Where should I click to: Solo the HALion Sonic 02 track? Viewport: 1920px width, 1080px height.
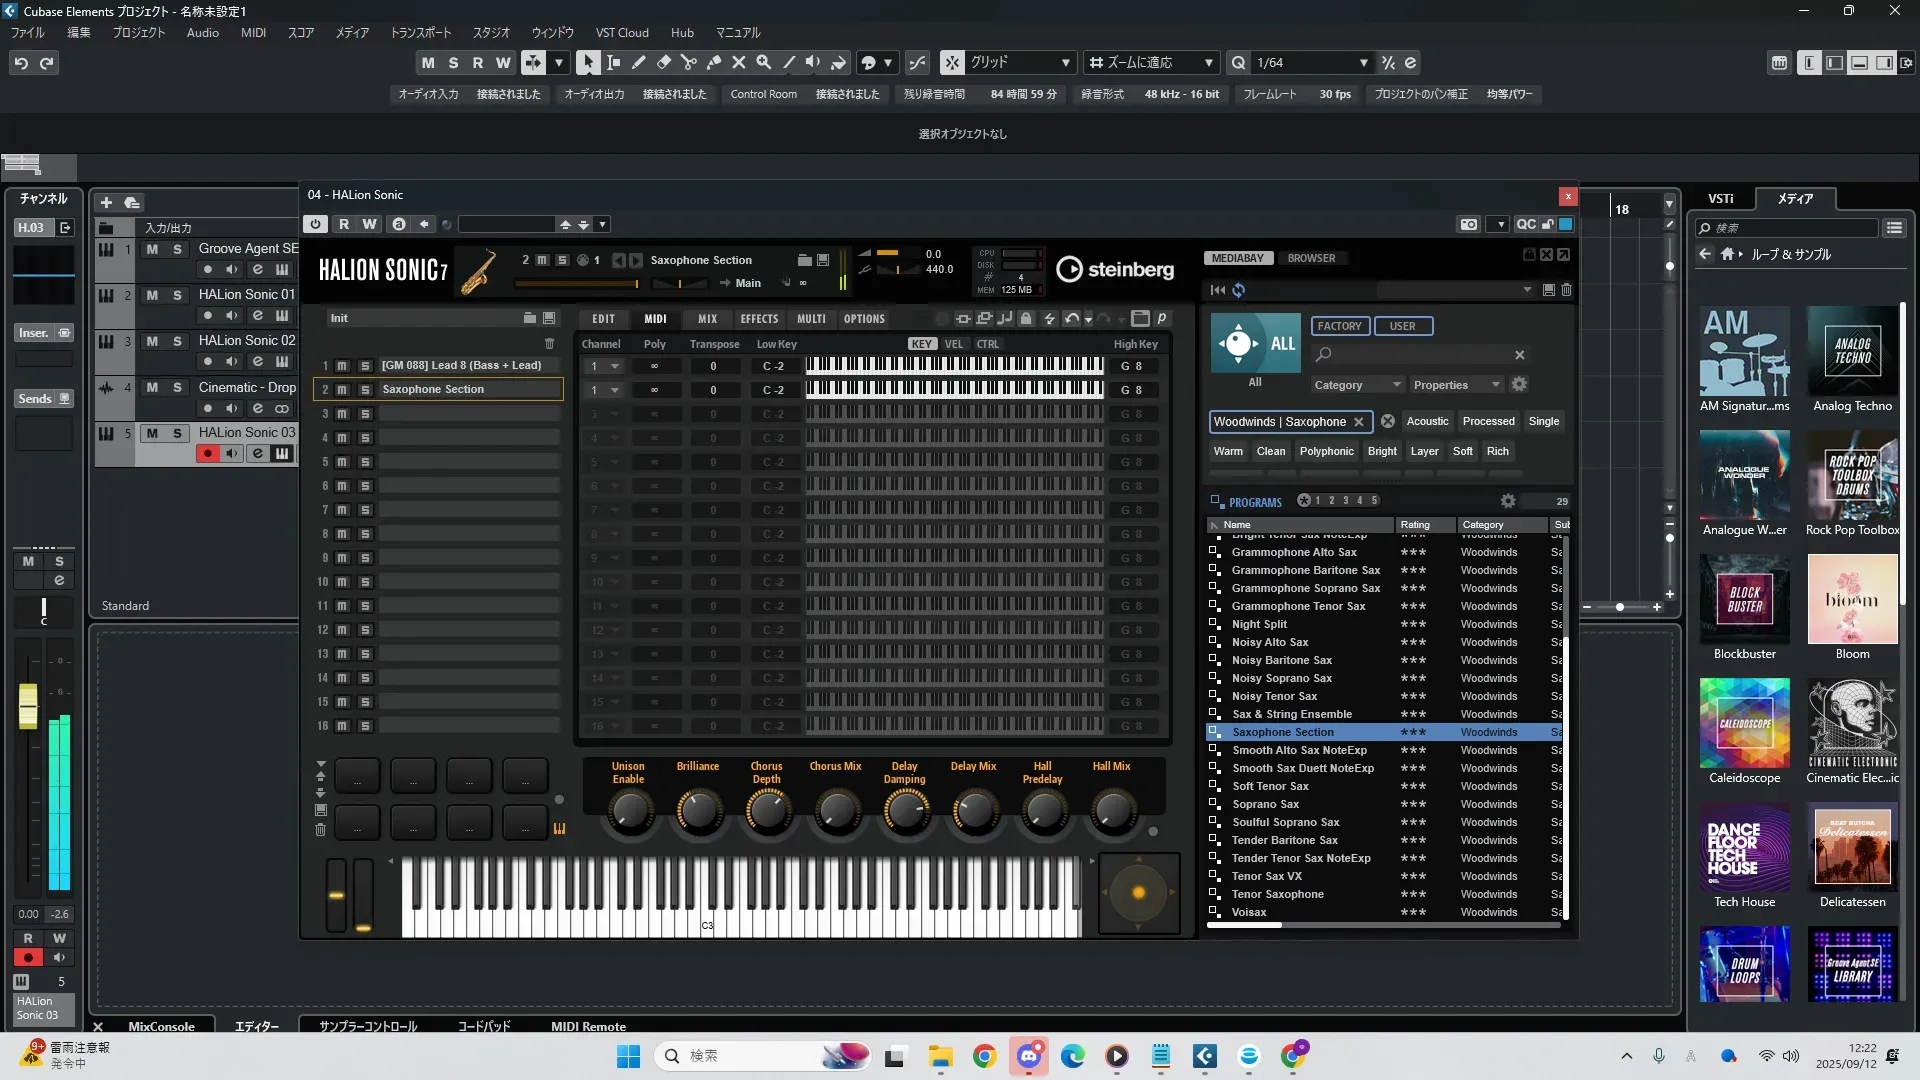click(x=177, y=341)
